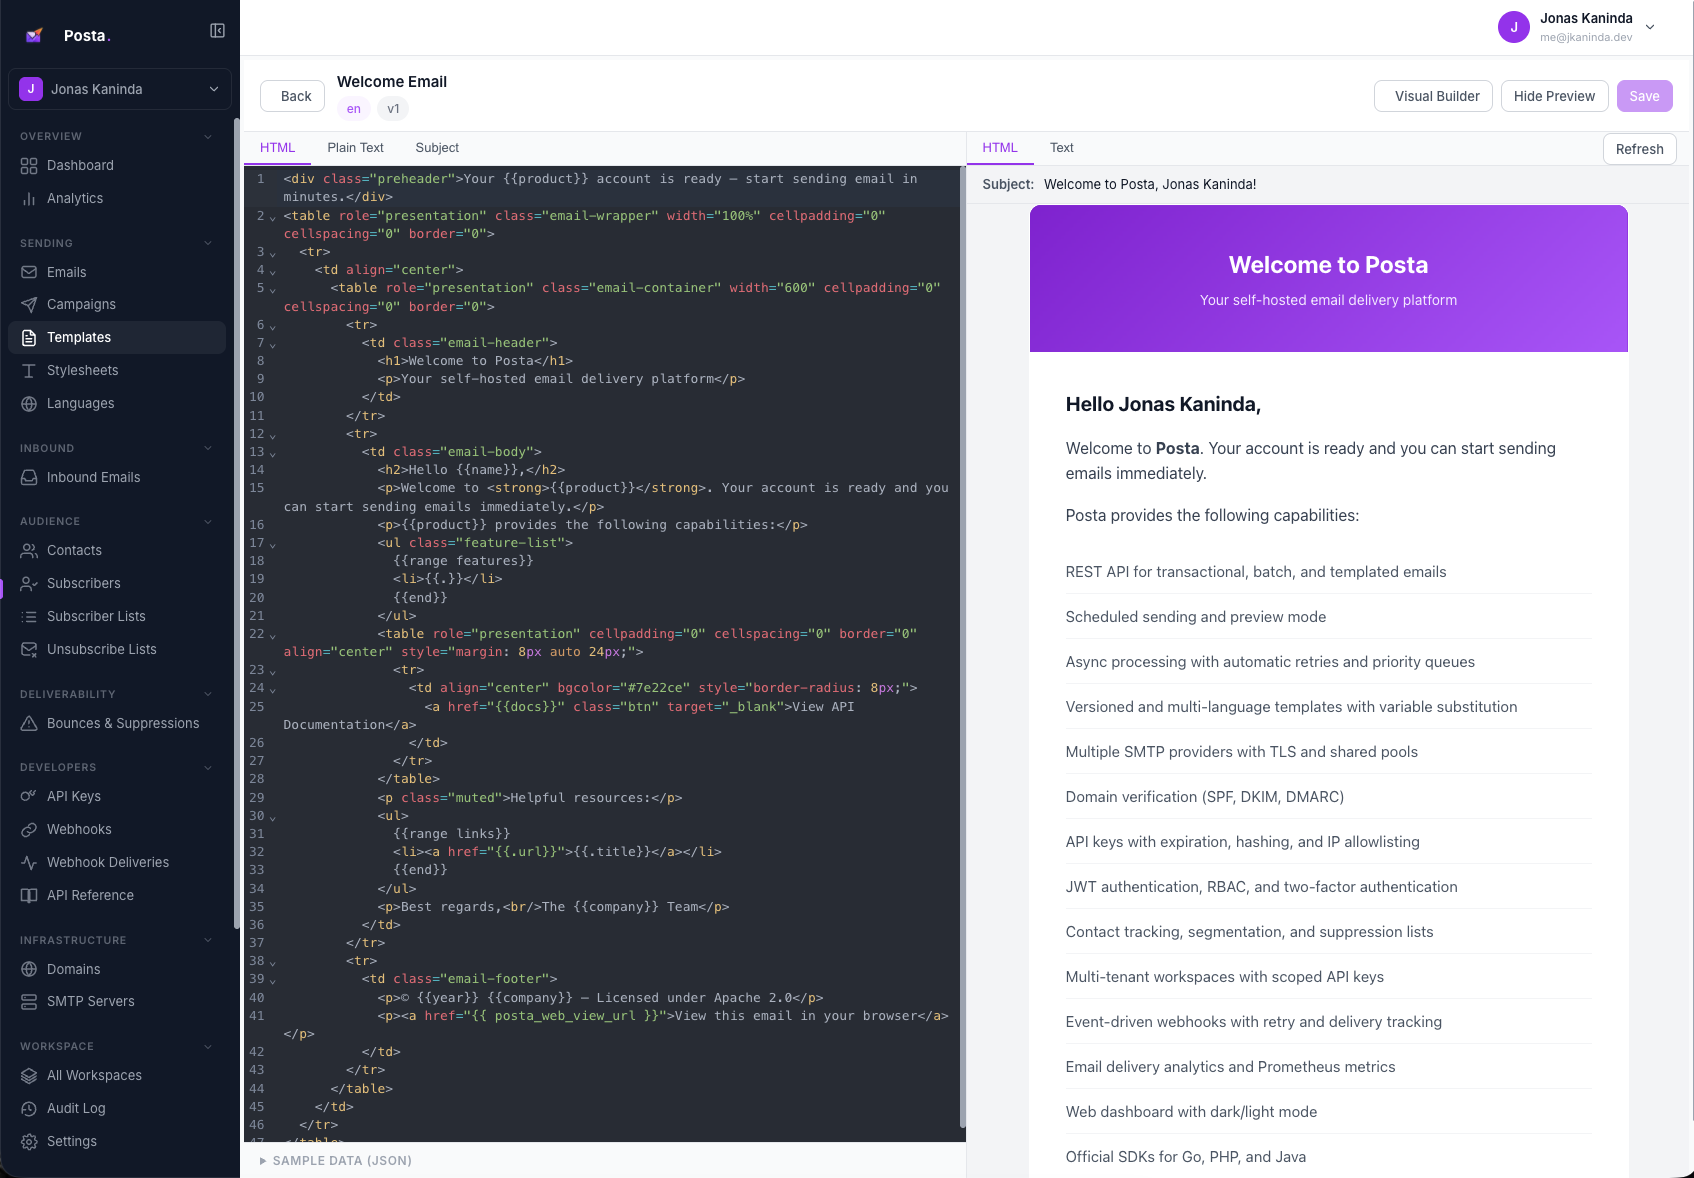
Task: Click the code editor vertical scrollbar
Action: coord(962,648)
